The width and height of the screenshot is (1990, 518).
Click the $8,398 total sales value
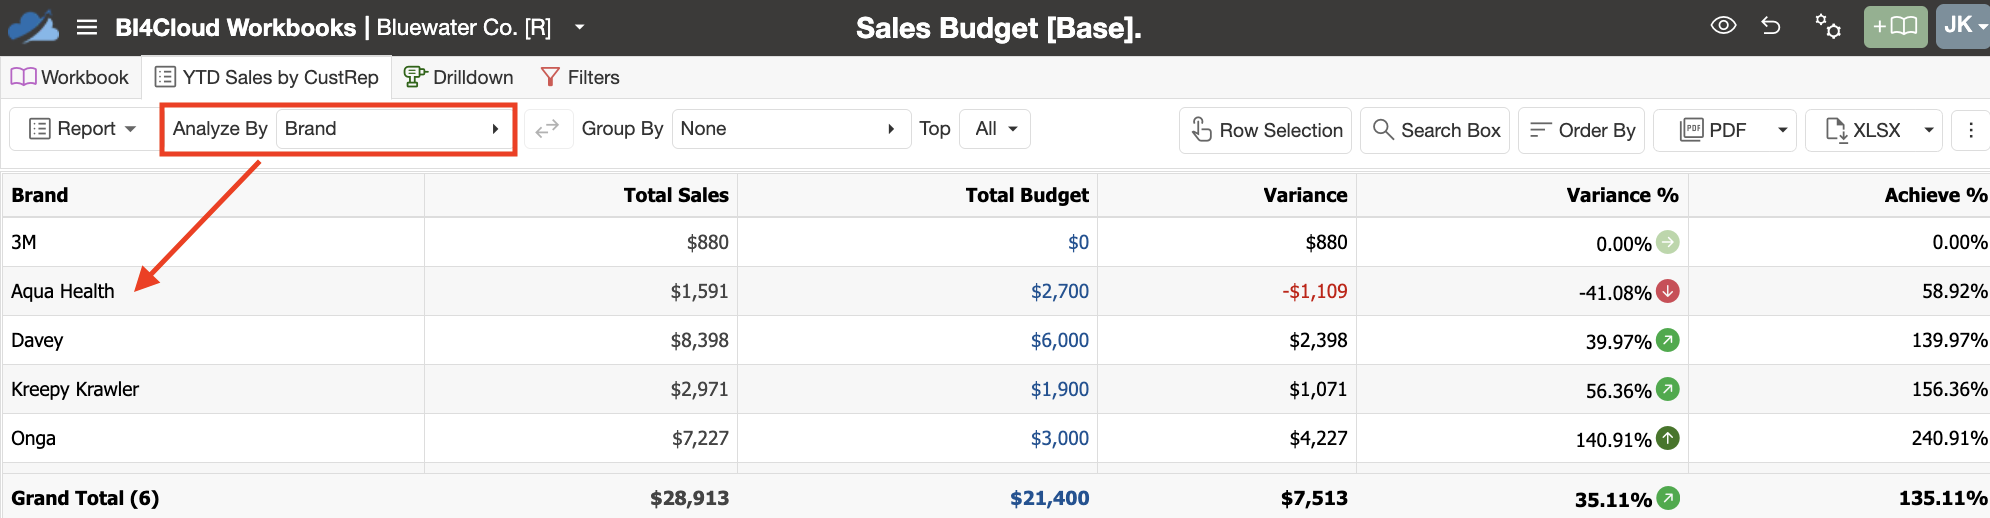pos(699,340)
